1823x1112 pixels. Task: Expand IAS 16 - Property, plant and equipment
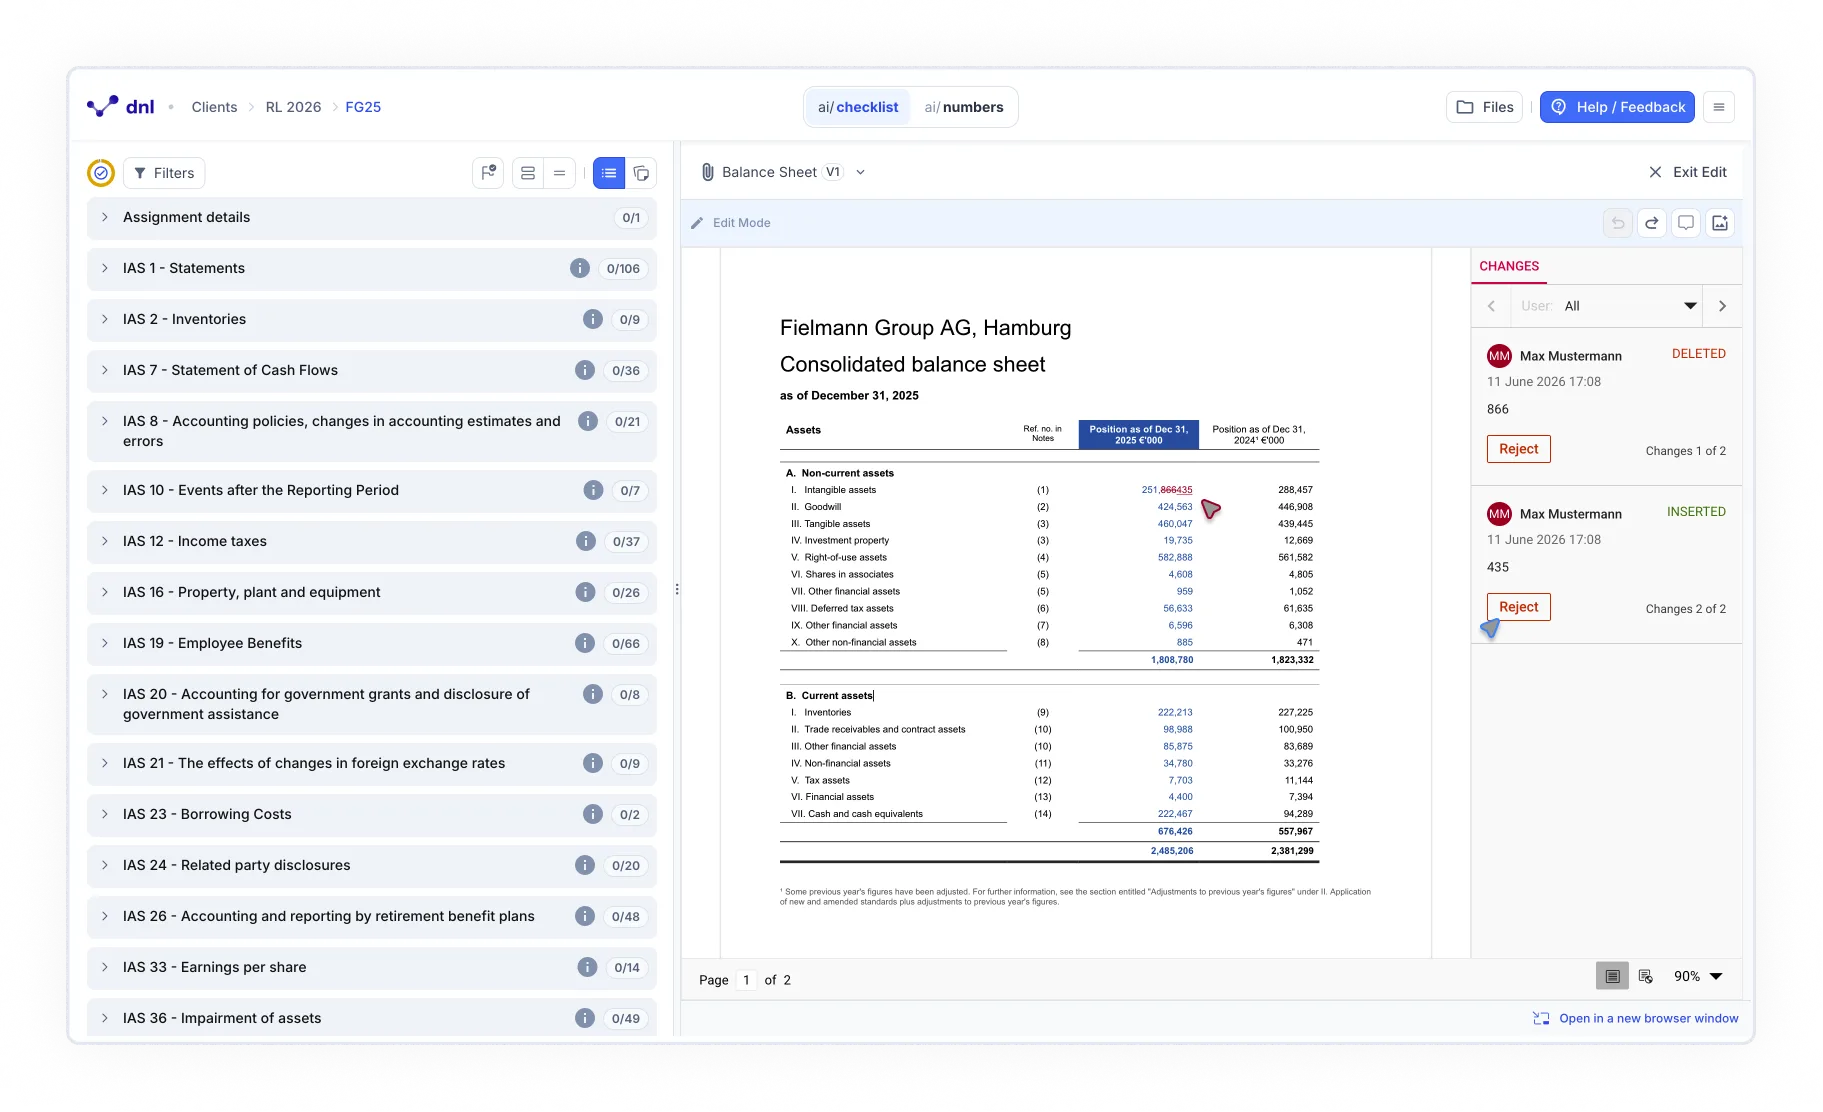click(372, 593)
